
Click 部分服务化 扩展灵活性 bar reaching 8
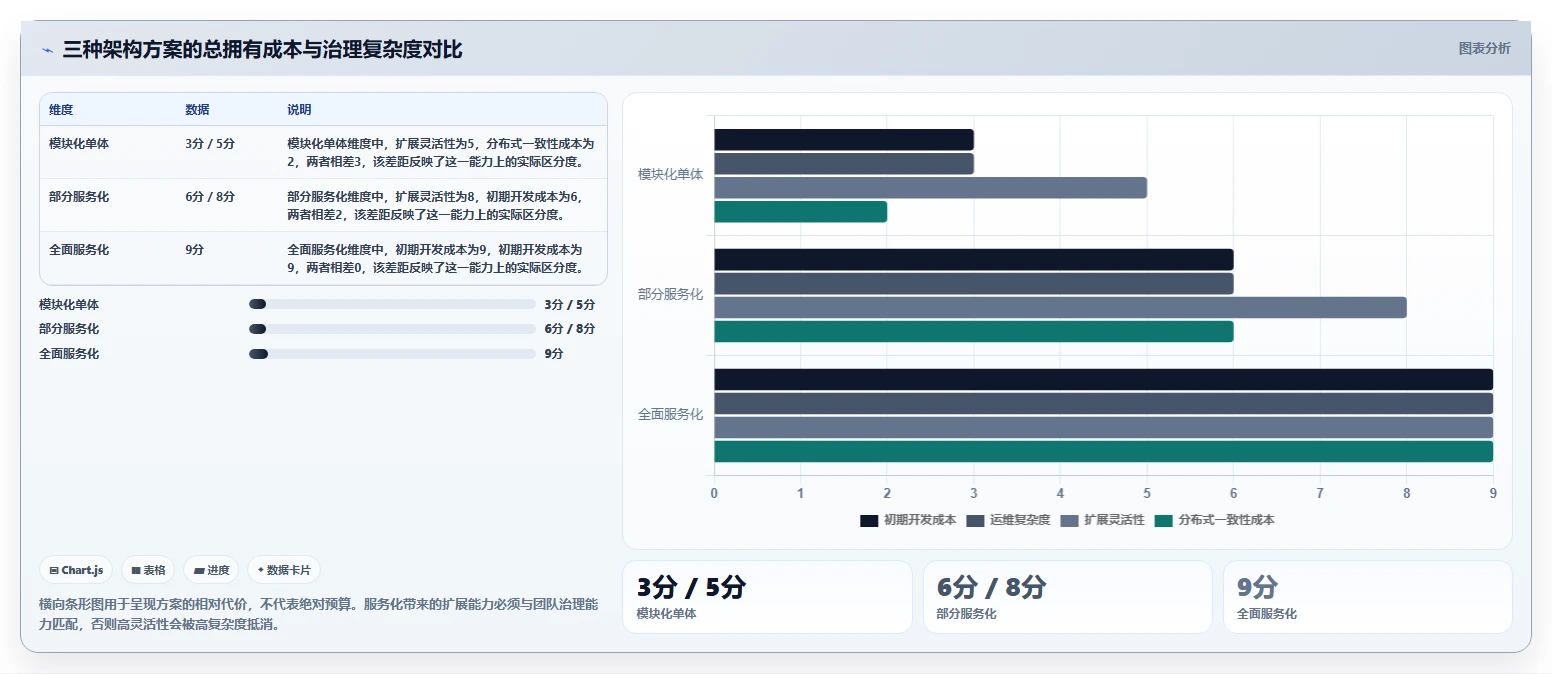[x=1060, y=308]
